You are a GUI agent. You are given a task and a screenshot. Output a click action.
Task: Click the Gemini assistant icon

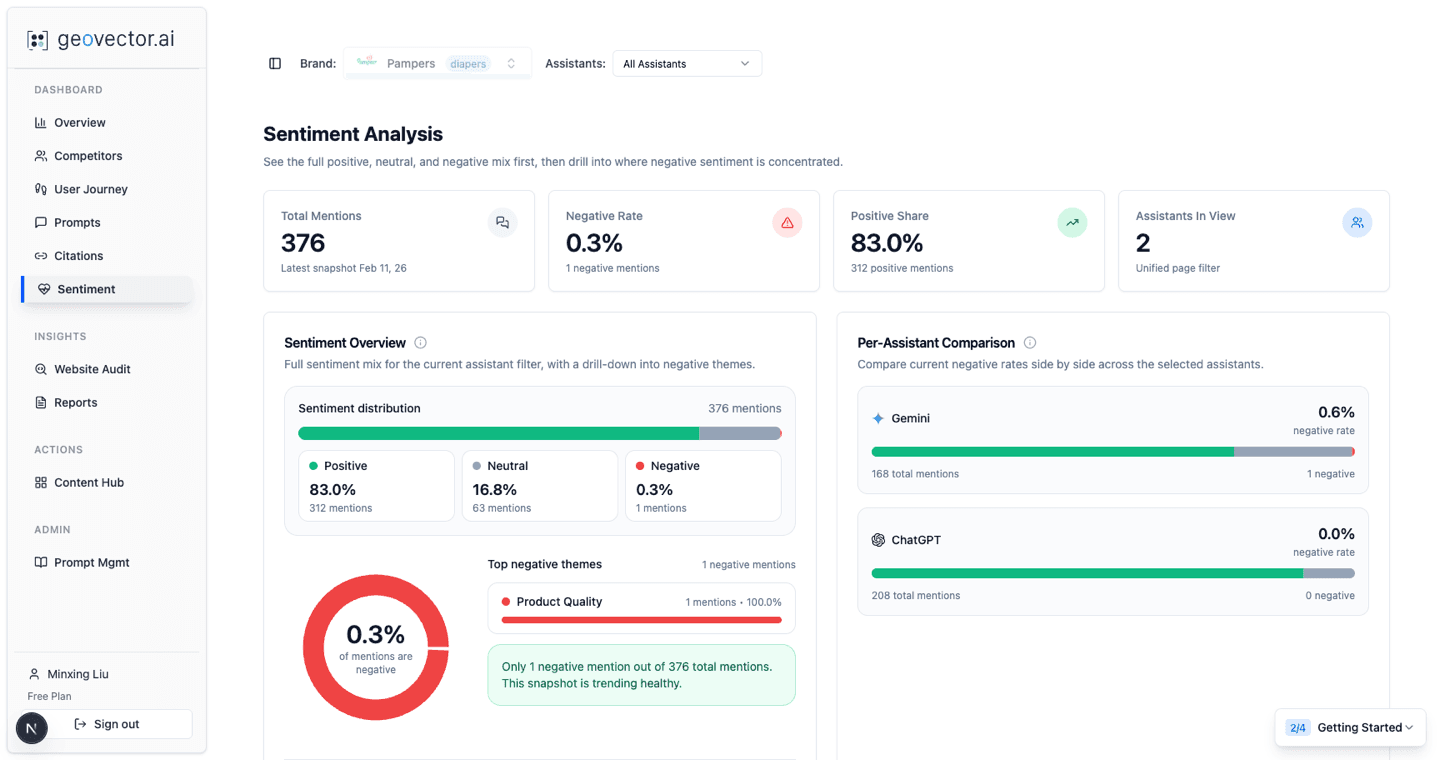pyautogui.click(x=878, y=418)
